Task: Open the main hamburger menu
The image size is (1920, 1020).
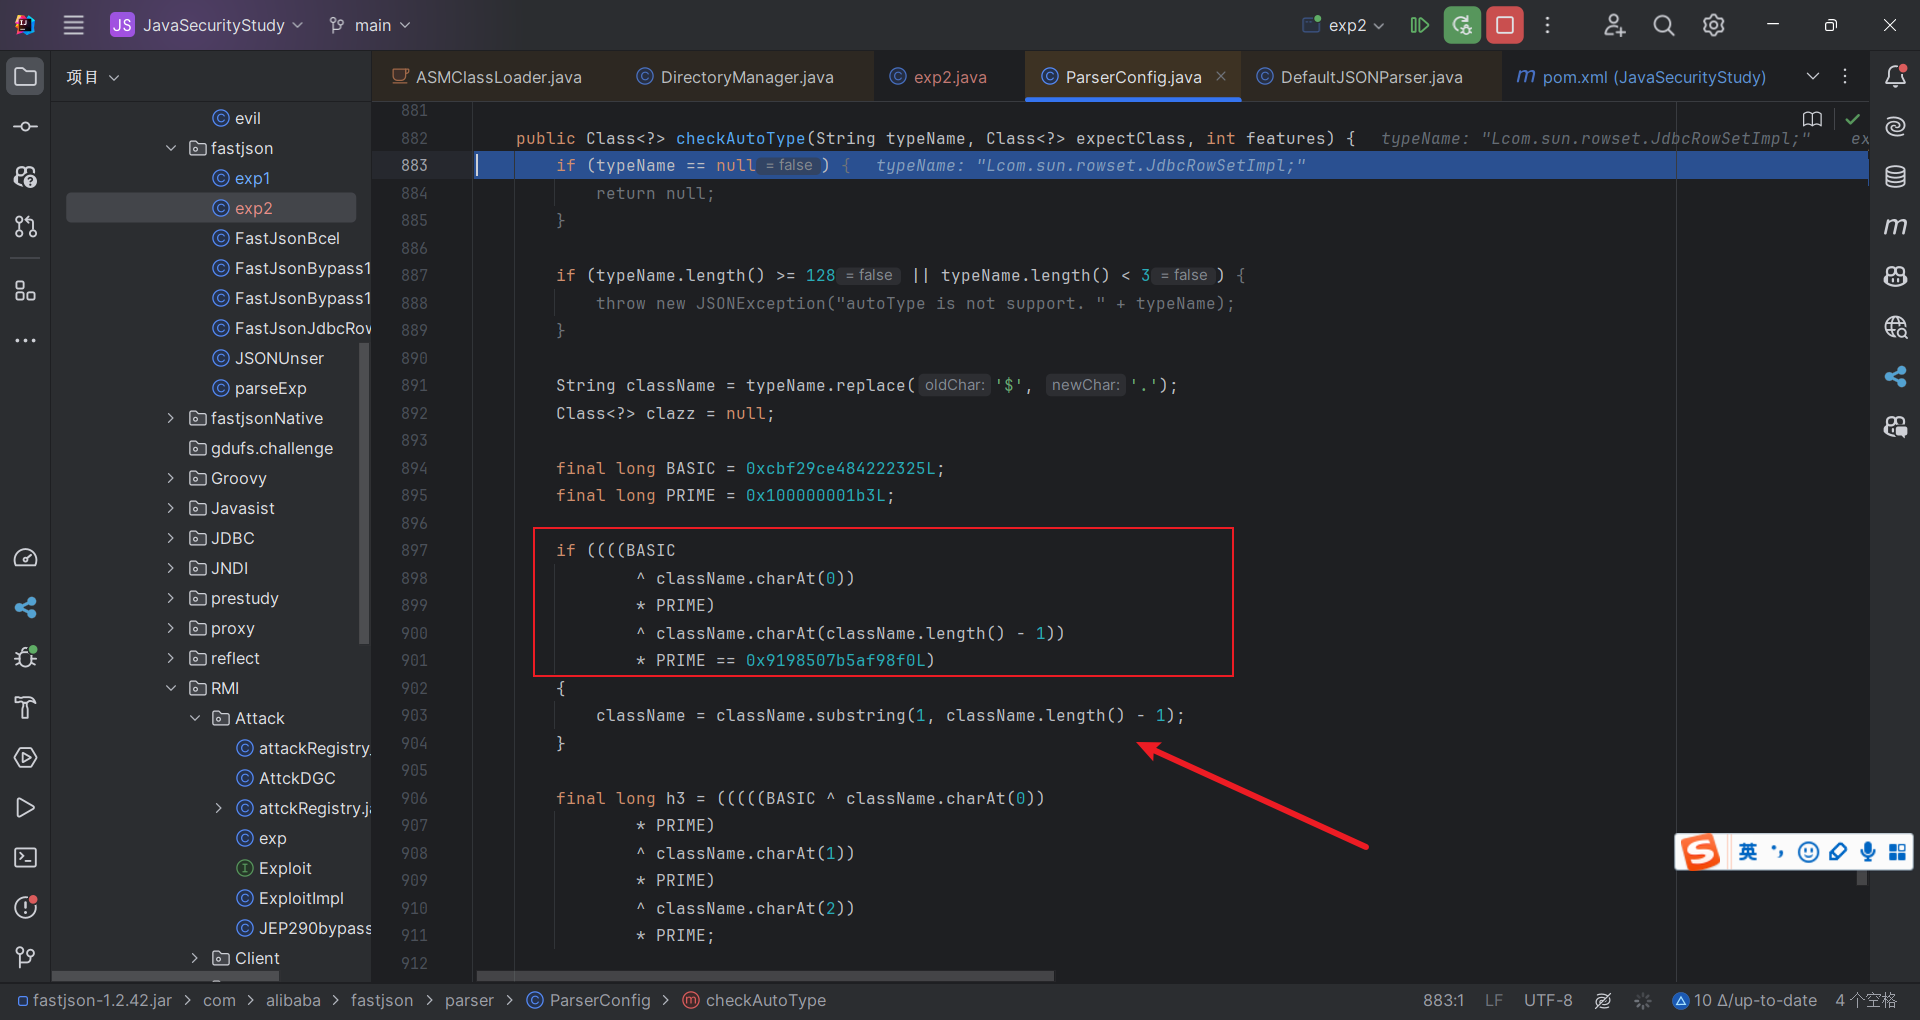Action: tap(74, 25)
